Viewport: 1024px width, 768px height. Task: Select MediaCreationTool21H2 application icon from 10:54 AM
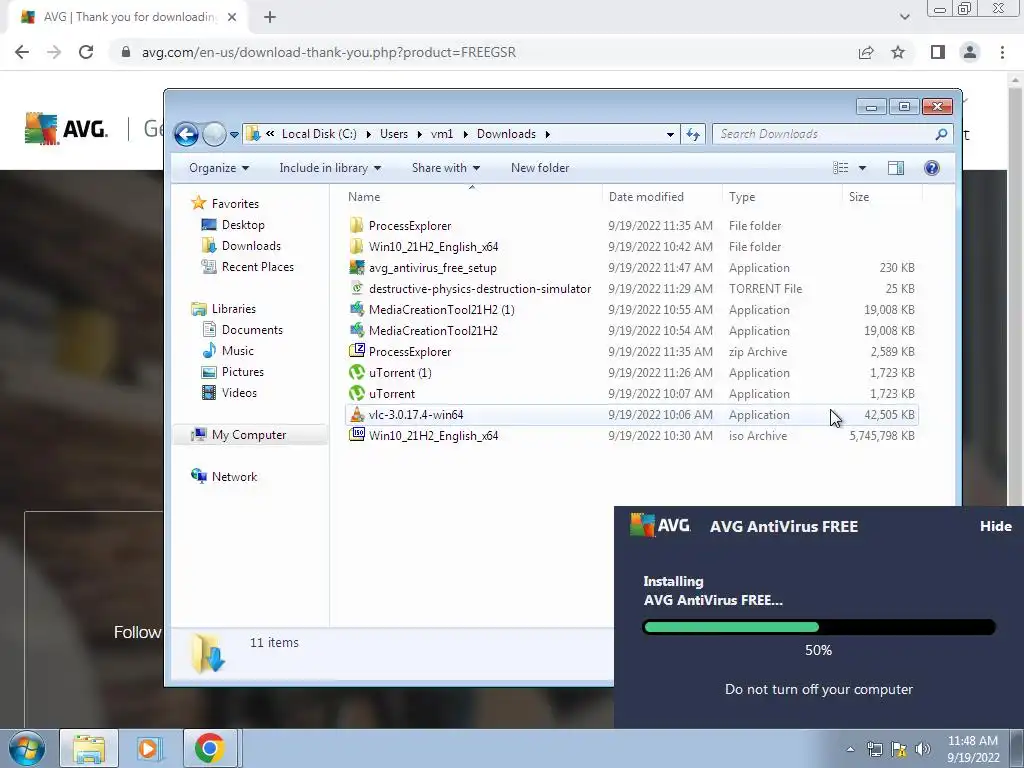point(357,330)
